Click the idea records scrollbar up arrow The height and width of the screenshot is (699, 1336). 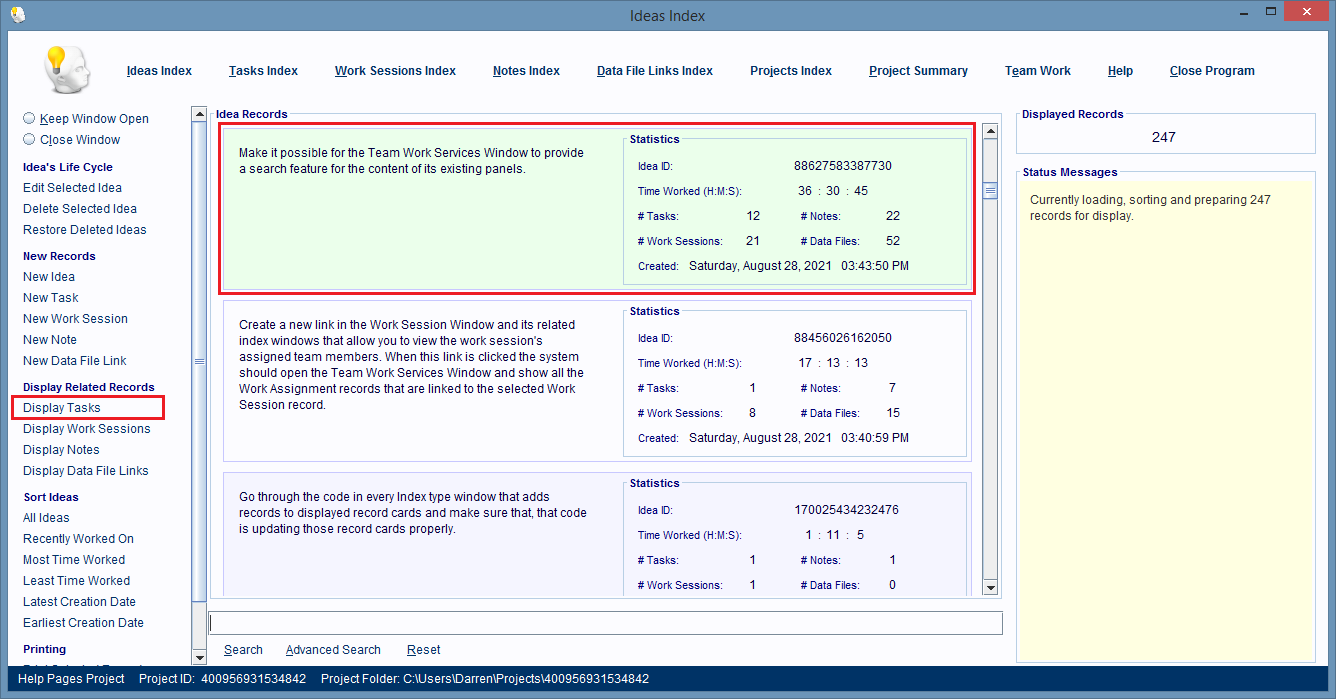990,131
